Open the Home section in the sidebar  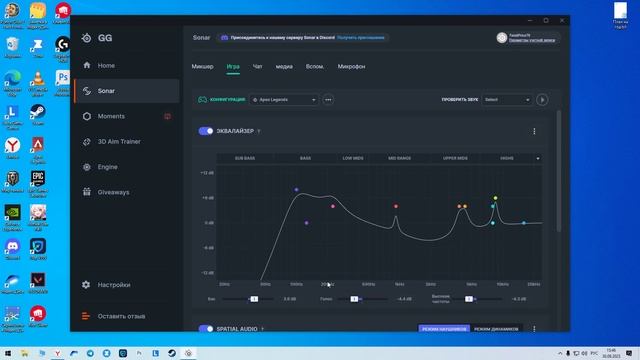point(127,65)
